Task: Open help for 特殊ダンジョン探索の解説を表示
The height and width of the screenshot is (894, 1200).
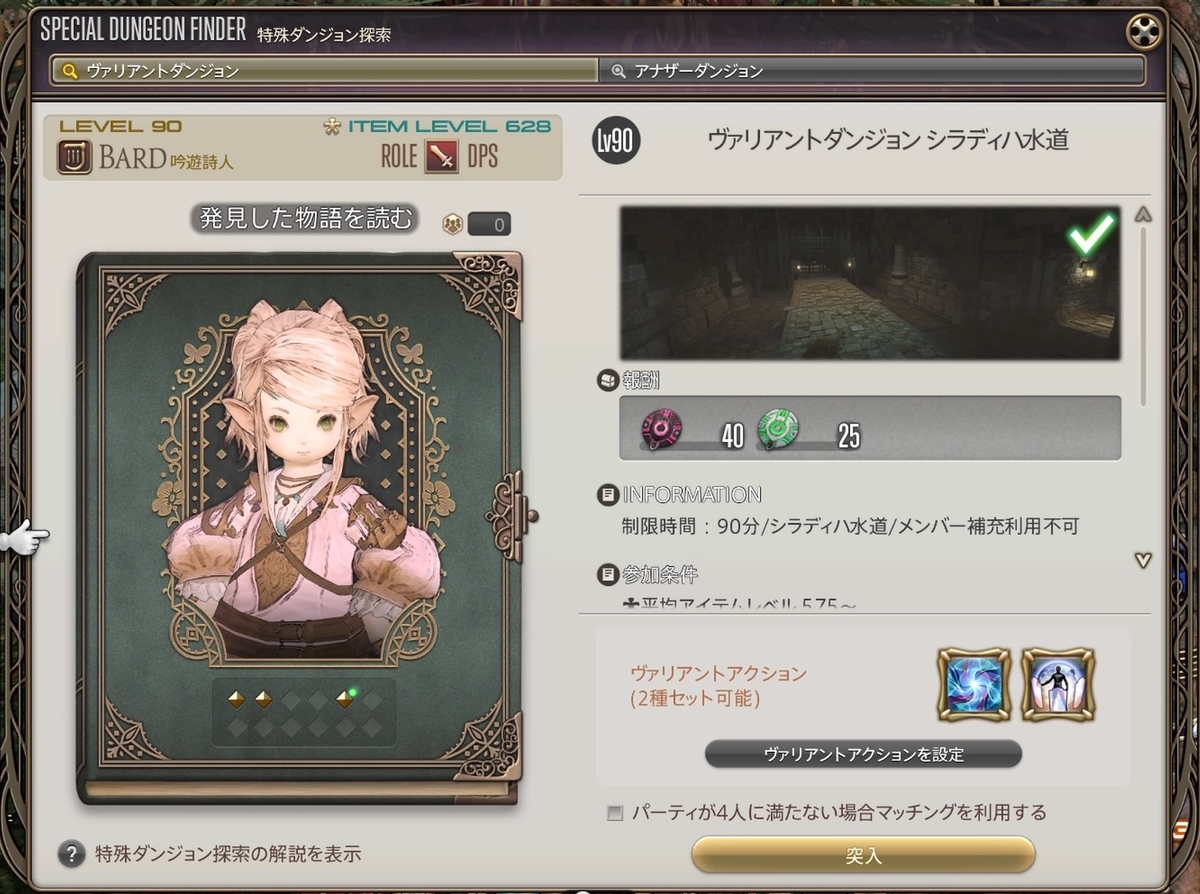Action: pyautogui.click(x=71, y=854)
